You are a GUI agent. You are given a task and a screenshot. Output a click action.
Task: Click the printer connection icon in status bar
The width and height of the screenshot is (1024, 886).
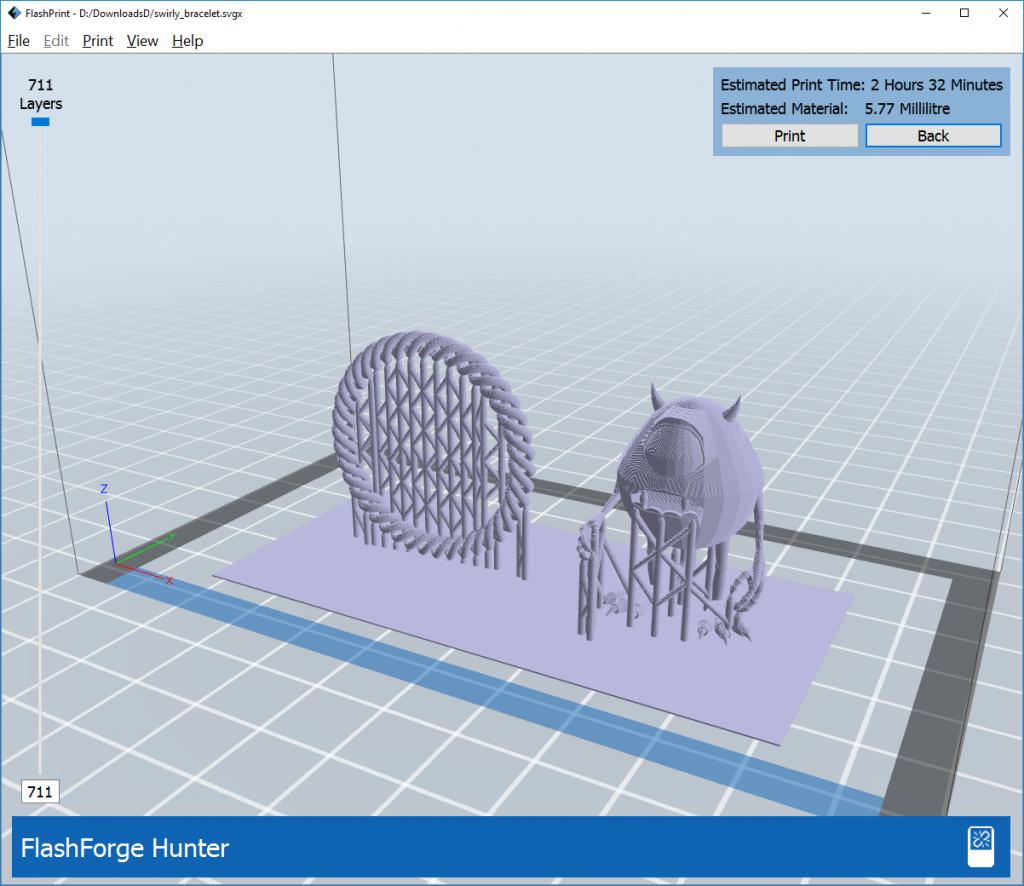coord(980,848)
